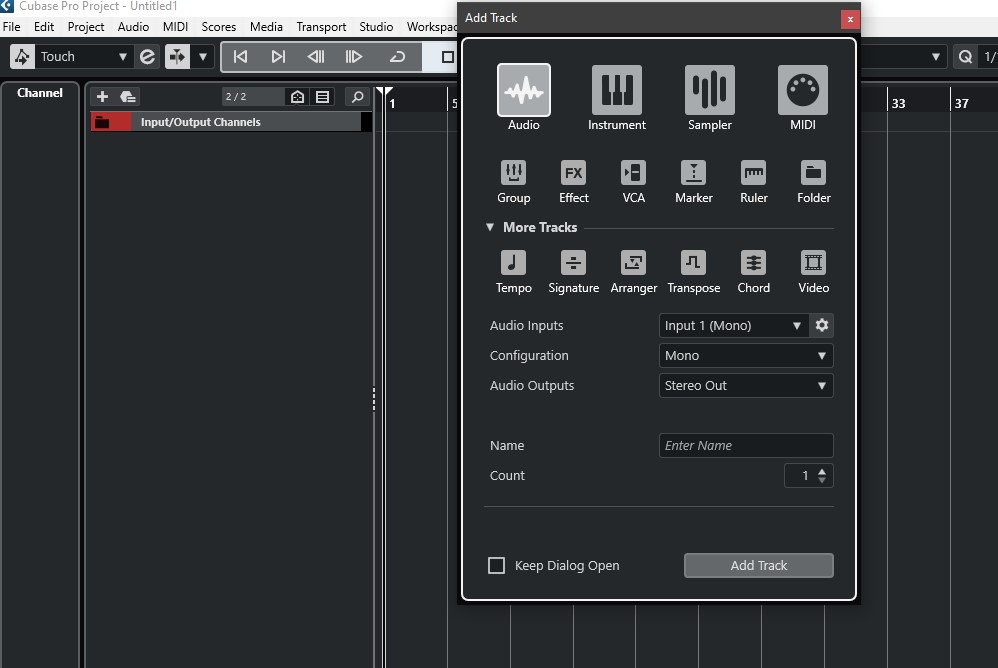Click the Count stepper to change track count
This screenshot has width=998, height=668.
(x=822, y=475)
